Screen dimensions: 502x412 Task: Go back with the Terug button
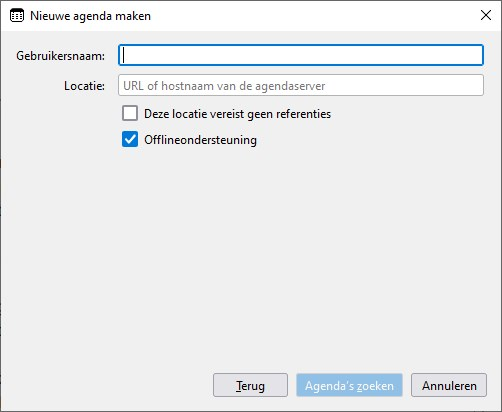coord(250,385)
